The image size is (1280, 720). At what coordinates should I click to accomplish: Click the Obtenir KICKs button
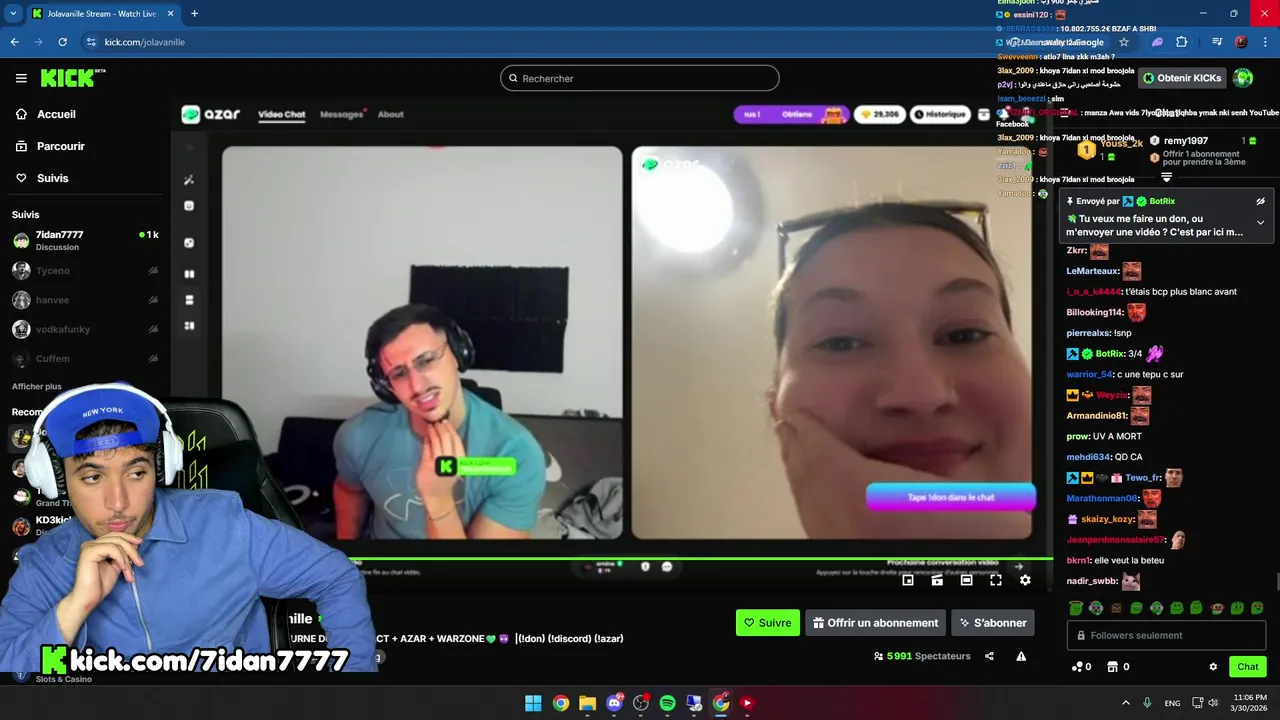[1182, 78]
